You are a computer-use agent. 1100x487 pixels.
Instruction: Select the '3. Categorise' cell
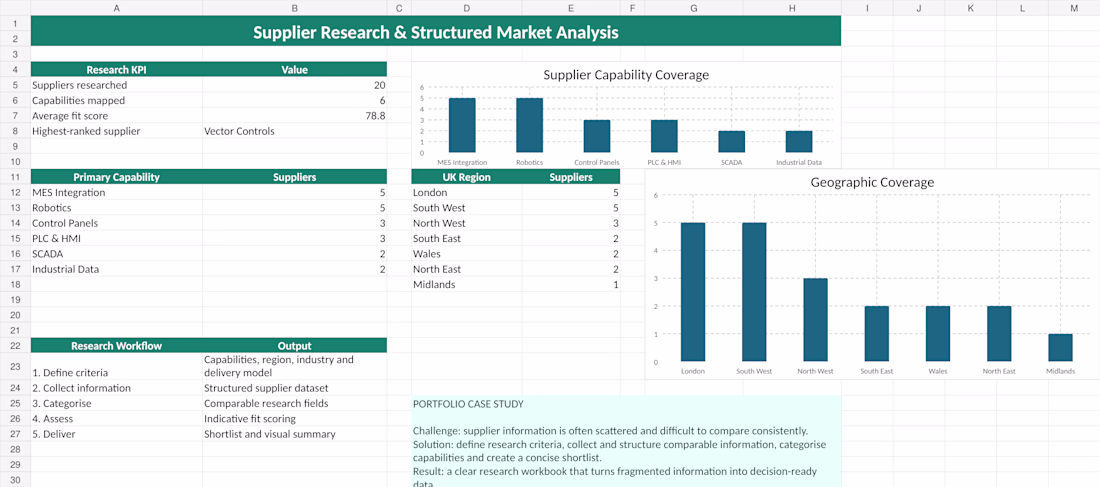pos(116,403)
